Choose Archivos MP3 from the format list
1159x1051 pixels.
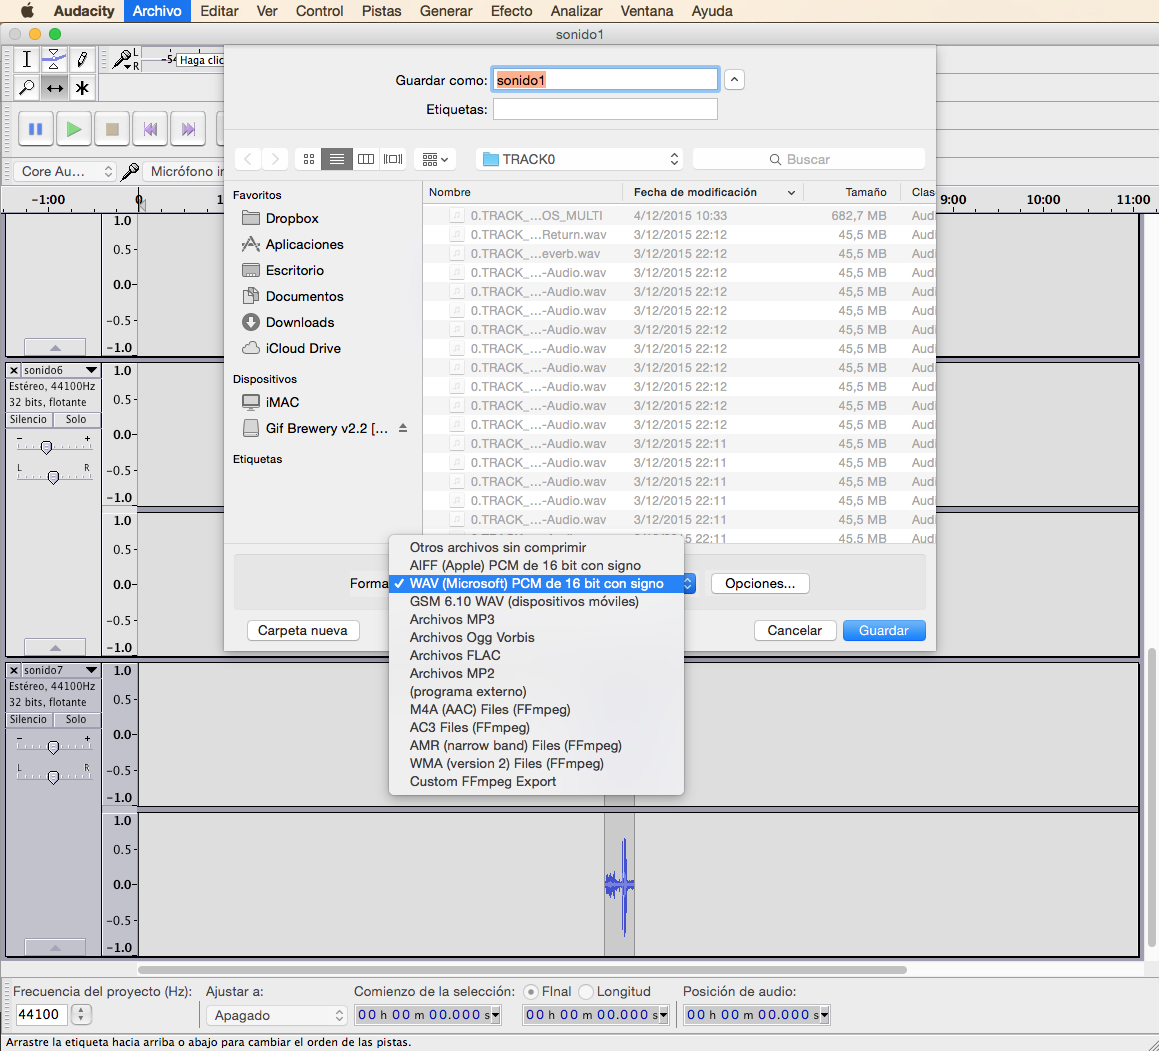tap(452, 620)
